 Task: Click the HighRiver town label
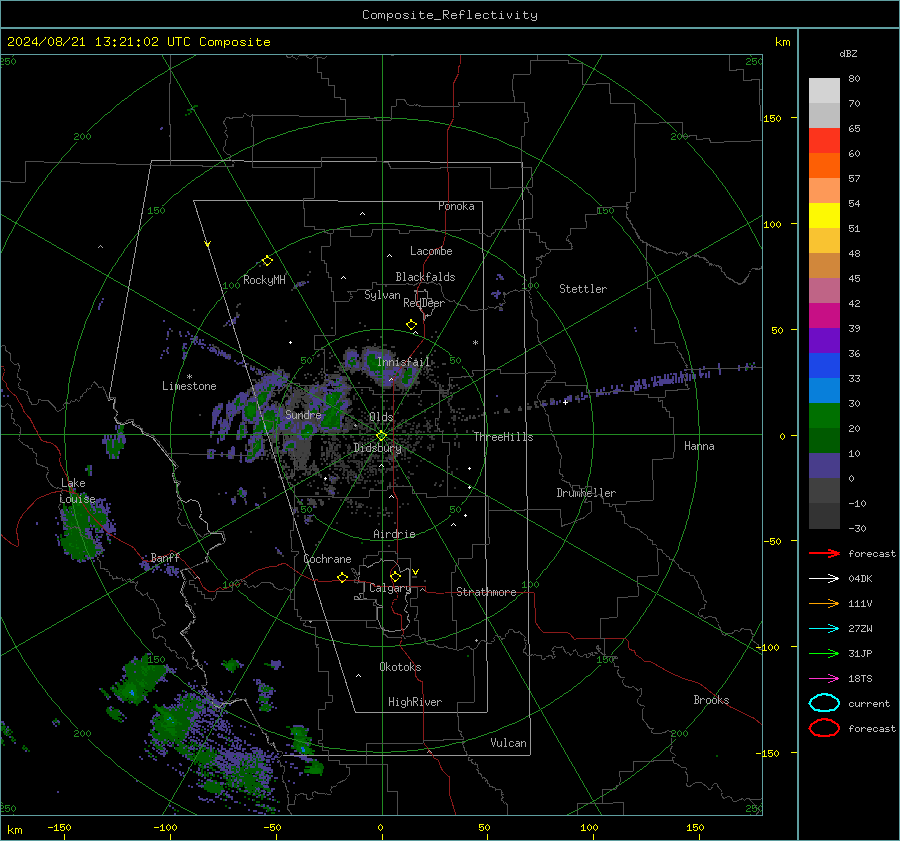pyautogui.click(x=415, y=702)
